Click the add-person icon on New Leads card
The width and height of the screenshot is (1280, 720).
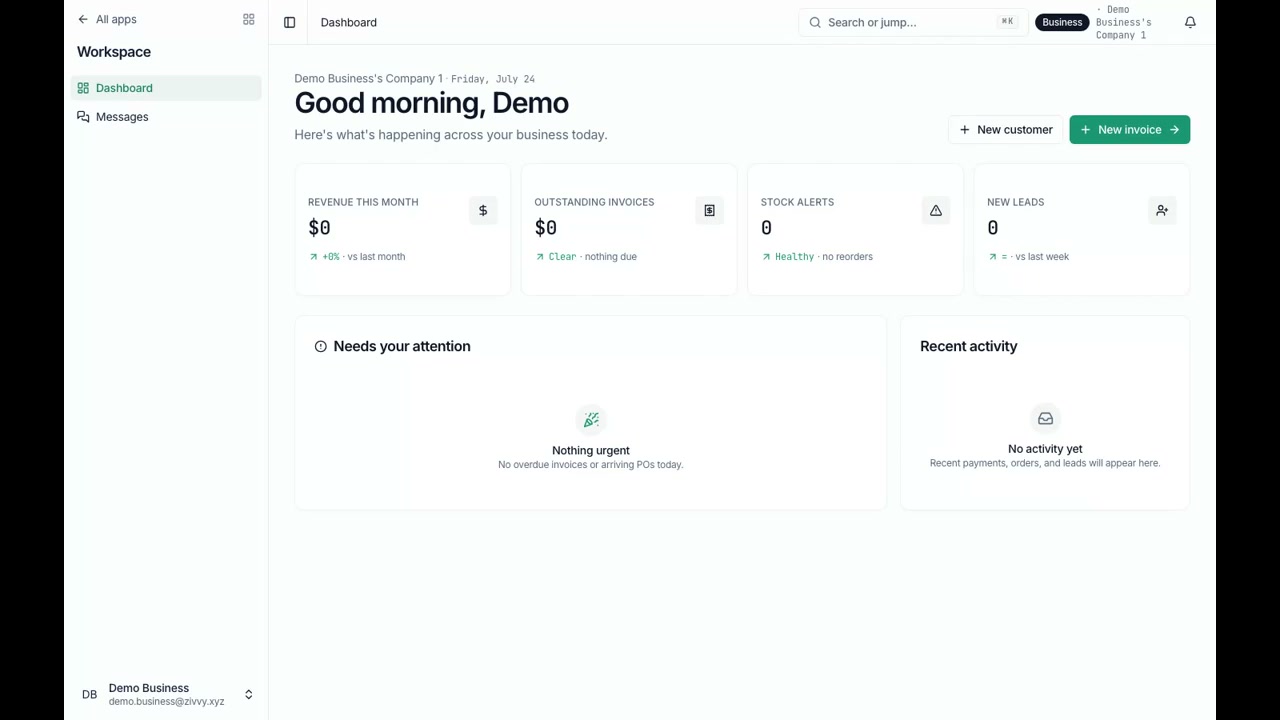click(x=1162, y=210)
